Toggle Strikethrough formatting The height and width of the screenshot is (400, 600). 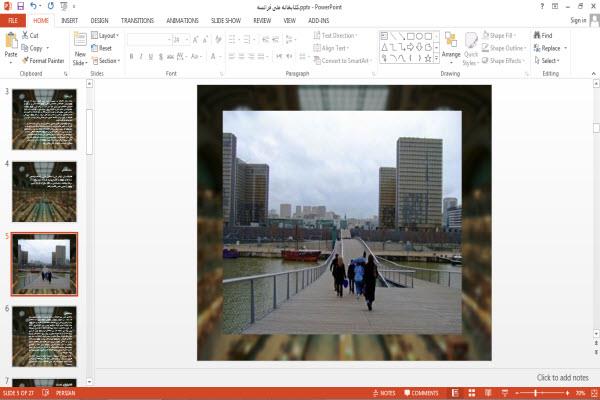170,57
